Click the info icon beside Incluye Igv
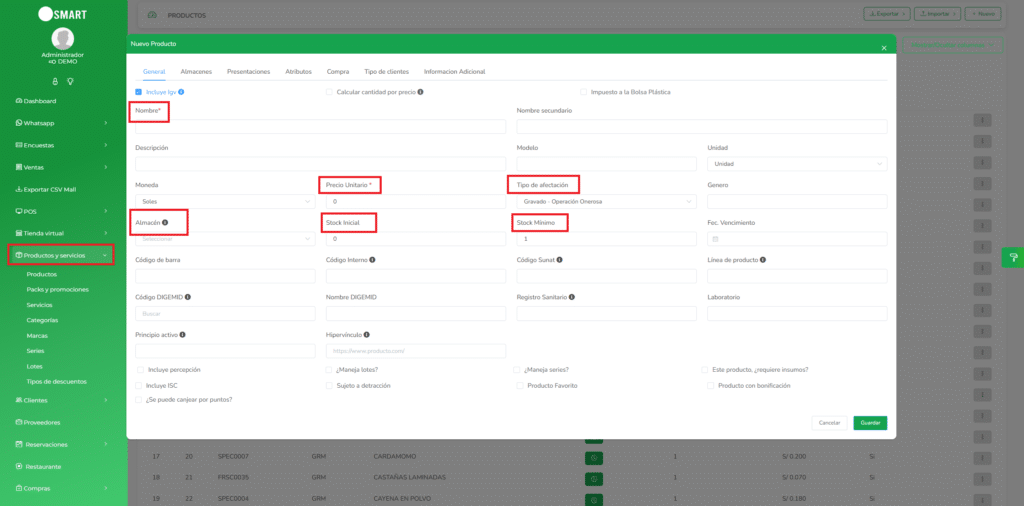The height and width of the screenshot is (506, 1024). [x=181, y=92]
